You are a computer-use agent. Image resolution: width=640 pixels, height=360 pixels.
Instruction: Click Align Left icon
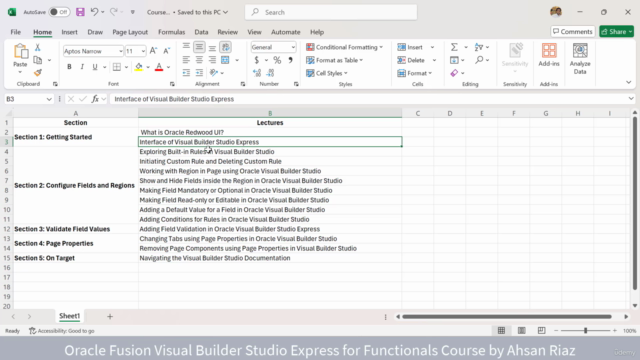[186, 60]
